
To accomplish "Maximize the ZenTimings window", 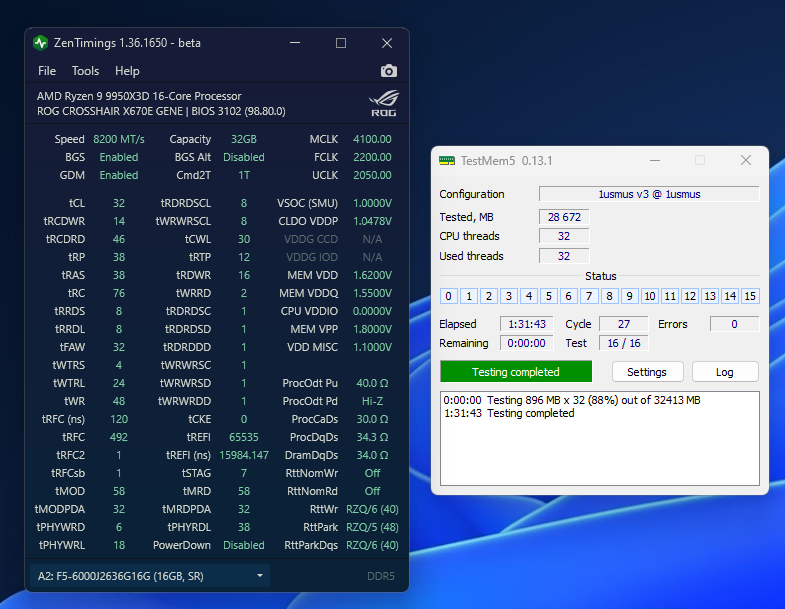I will click(341, 43).
